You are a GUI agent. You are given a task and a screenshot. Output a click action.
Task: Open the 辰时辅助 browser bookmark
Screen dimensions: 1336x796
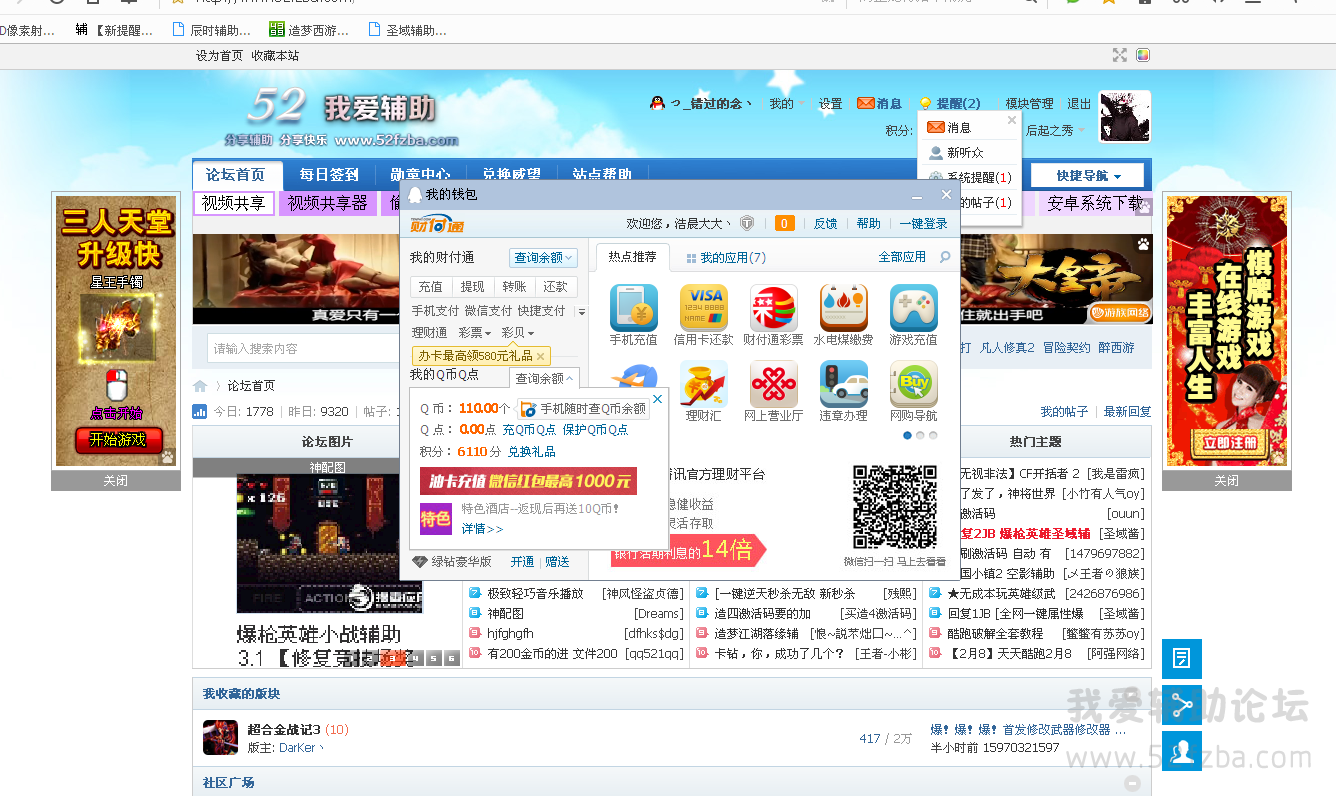click(x=211, y=30)
